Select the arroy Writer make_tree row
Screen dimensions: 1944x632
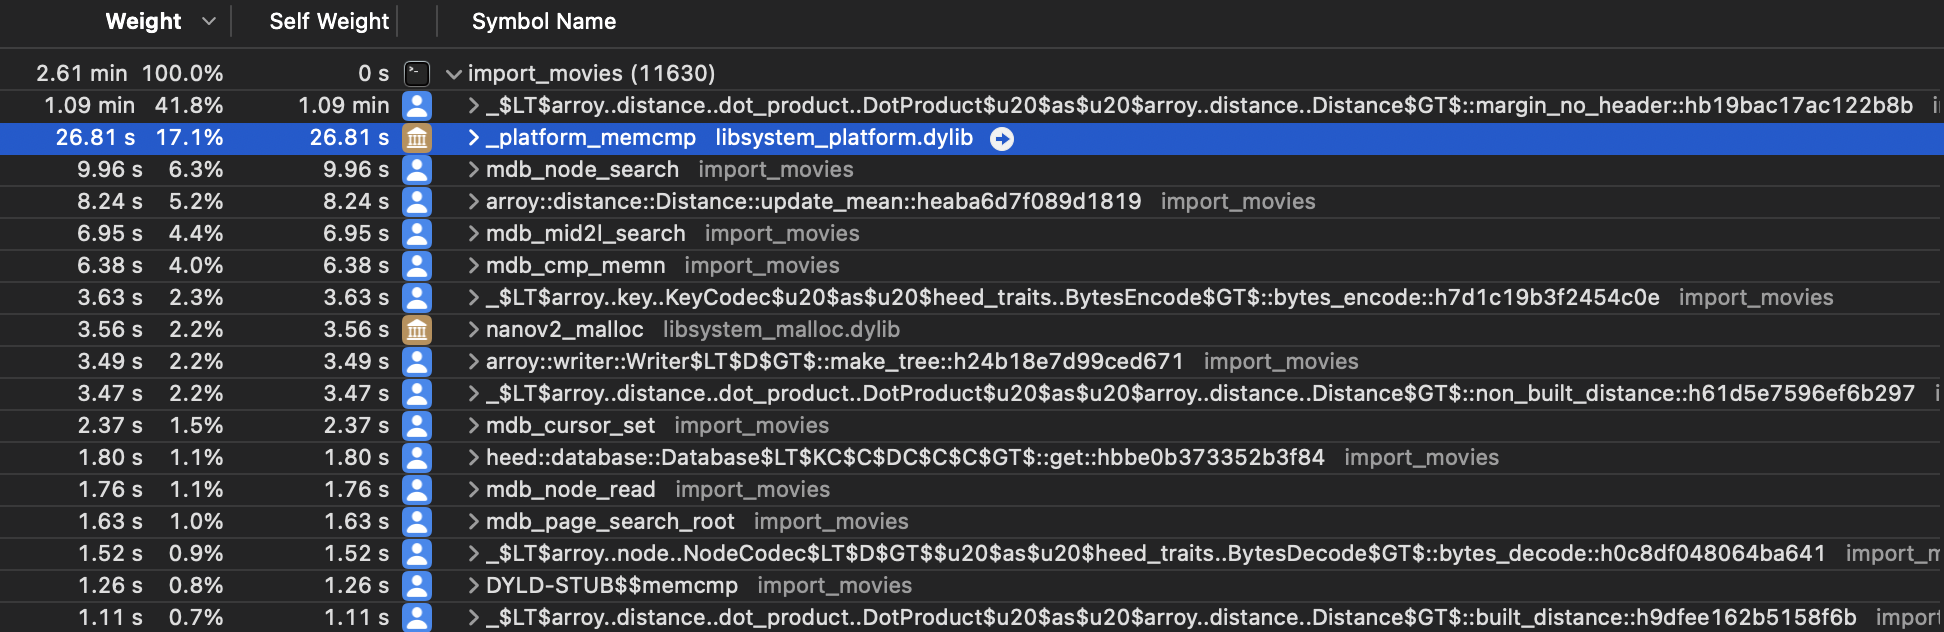pos(834,362)
